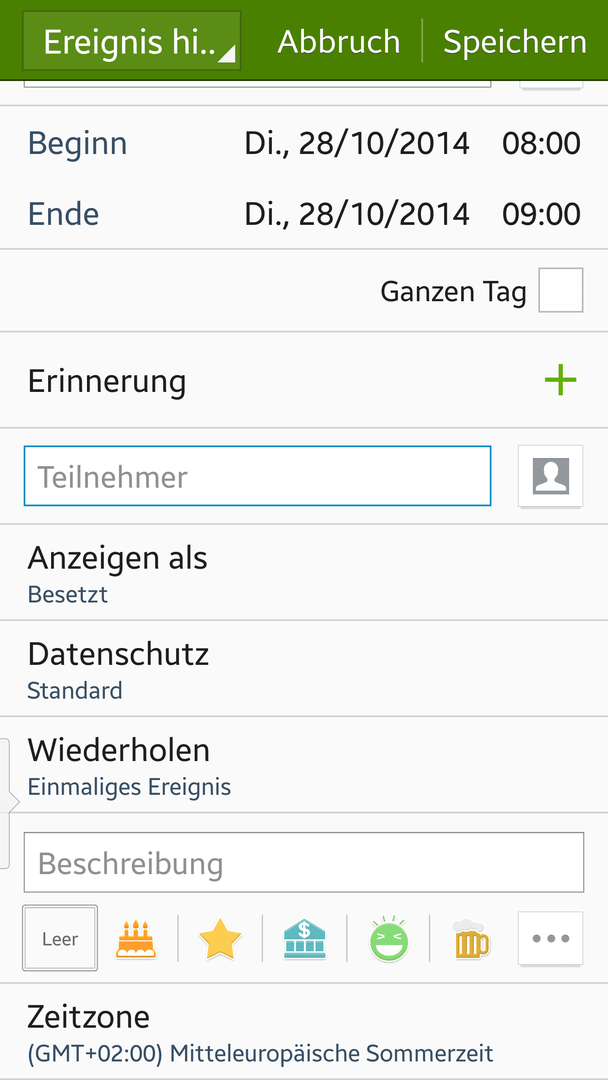Change Wiederholen Einmaliges Ereignis setting
Screen dimensions: 608x1080
(304, 765)
